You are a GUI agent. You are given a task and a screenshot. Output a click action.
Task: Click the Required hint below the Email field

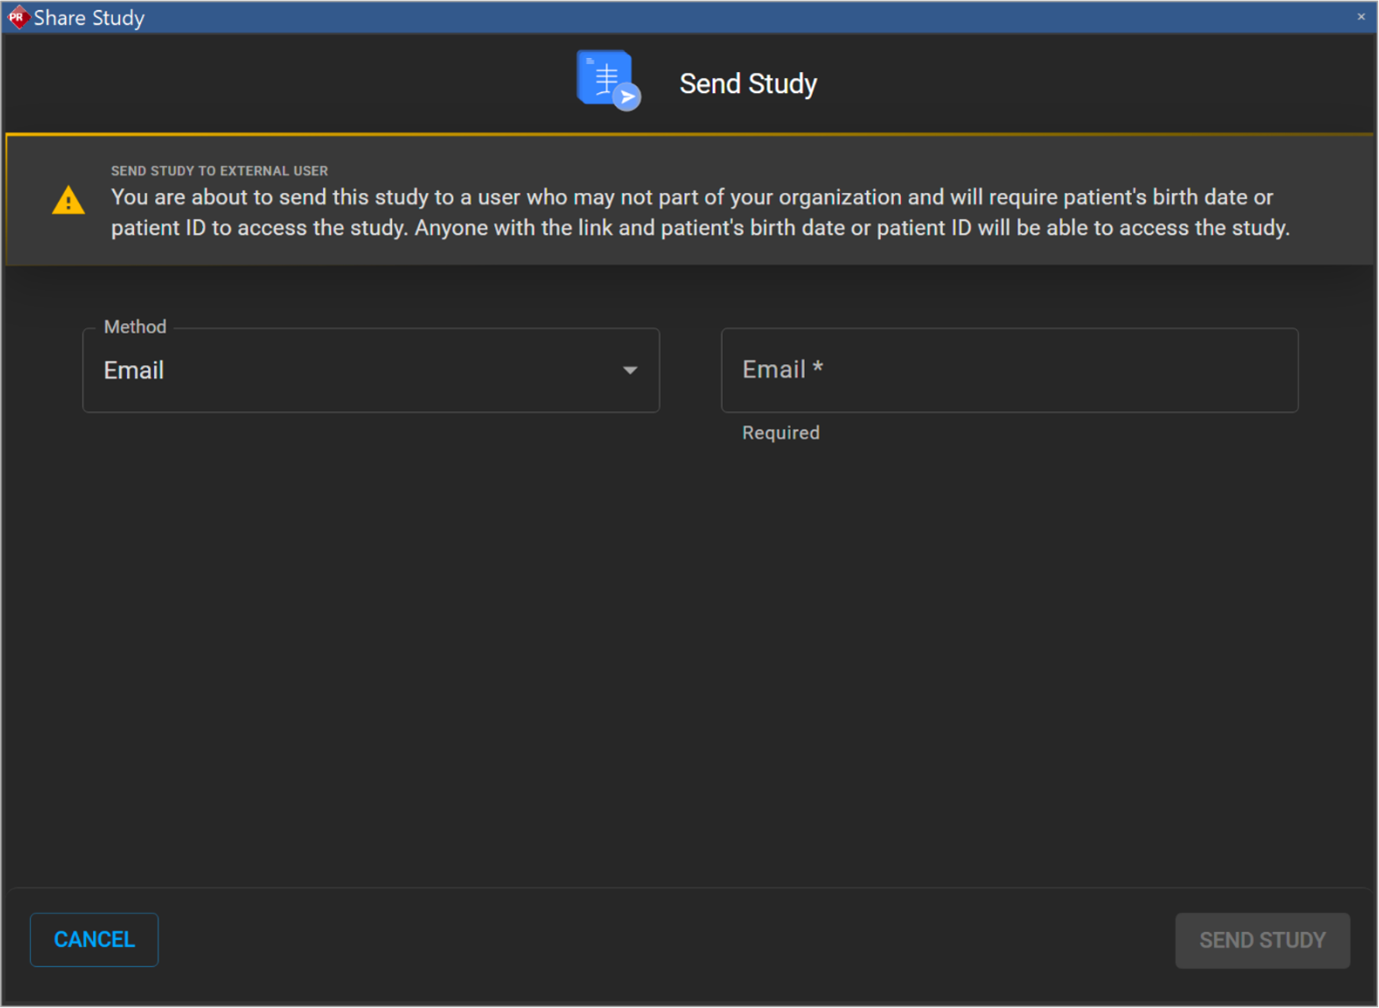(x=780, y=432)
